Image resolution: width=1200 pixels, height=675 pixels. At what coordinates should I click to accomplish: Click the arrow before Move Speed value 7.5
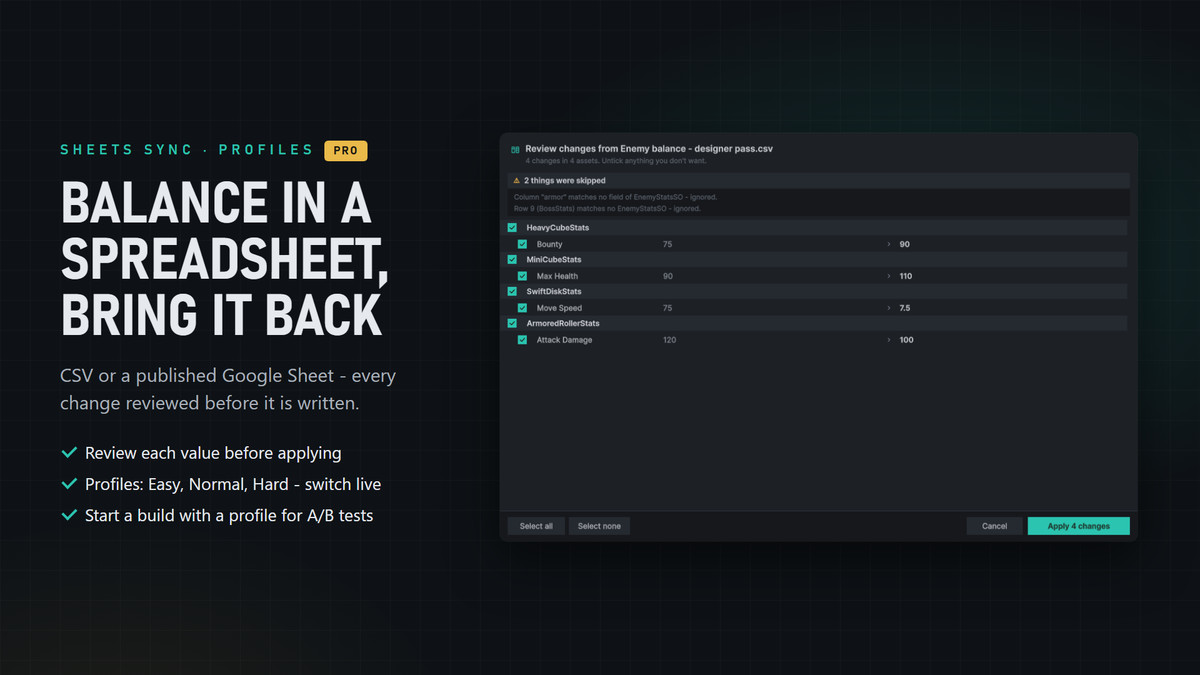(889, 308)
